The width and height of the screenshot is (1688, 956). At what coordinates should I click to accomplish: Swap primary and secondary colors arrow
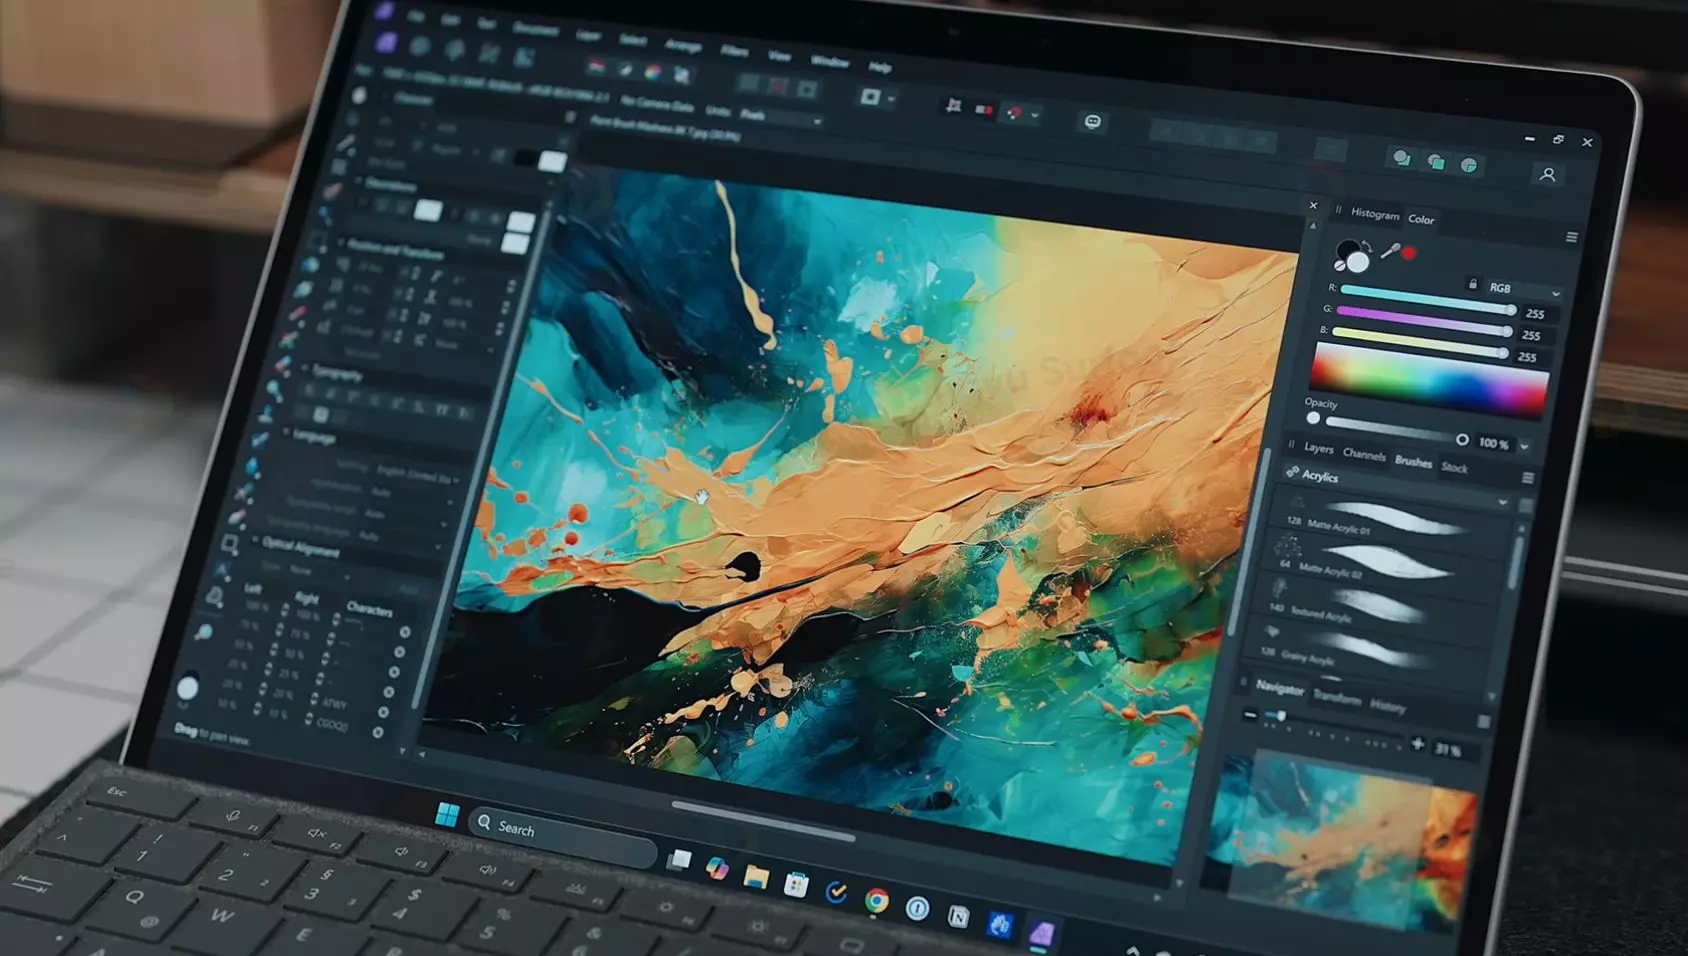point(1367,246)
